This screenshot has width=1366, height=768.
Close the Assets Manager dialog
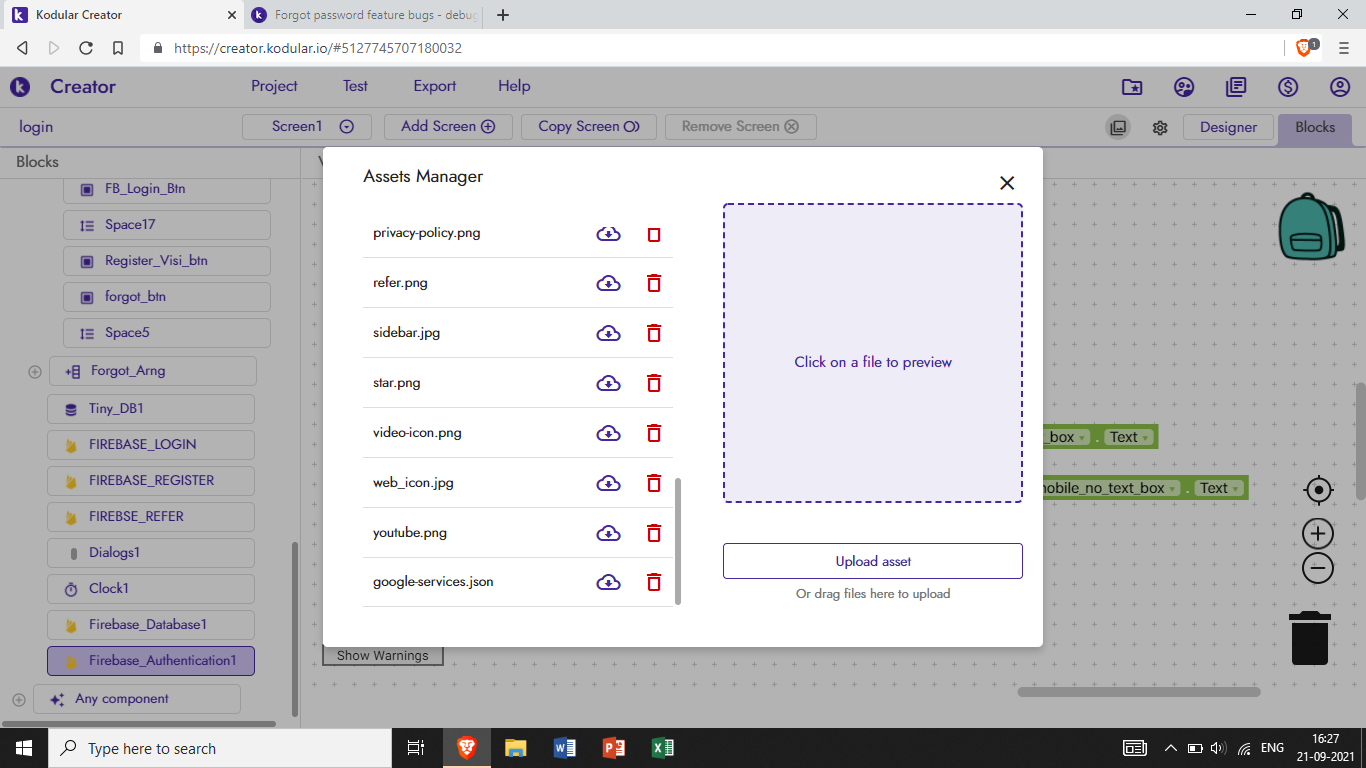[1007, 183]
